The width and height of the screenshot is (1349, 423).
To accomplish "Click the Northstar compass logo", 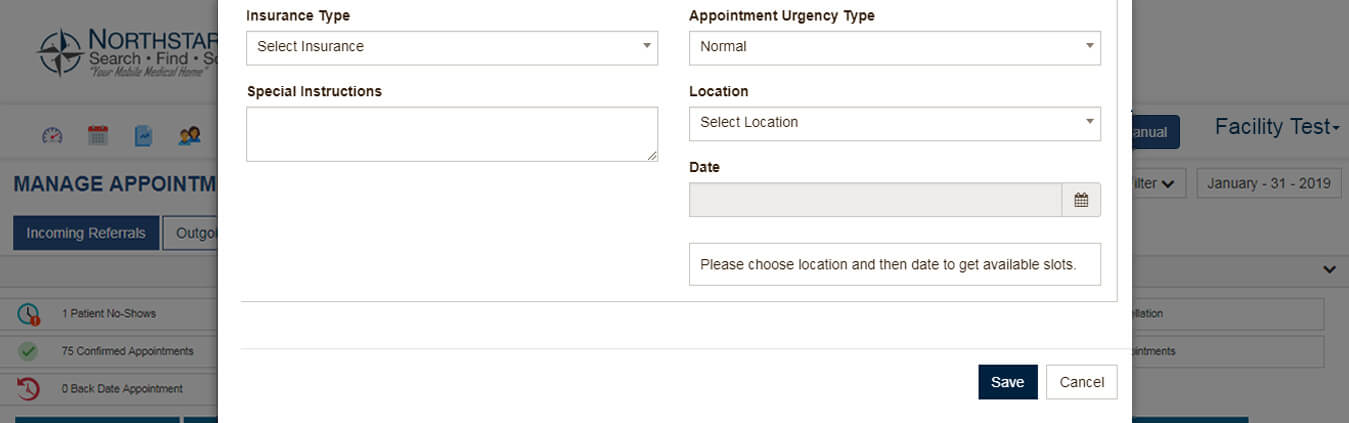I will [59, 53].
